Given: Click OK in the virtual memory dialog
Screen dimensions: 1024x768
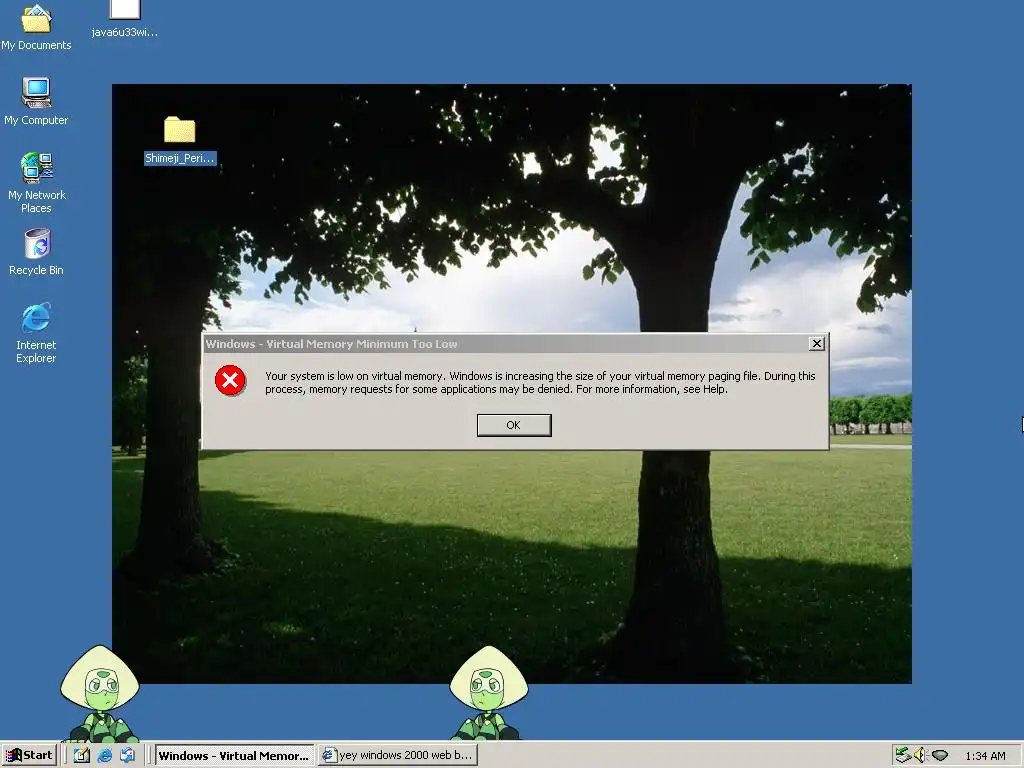Looking at the screenshot, I should pyautogui.click(x=514, y=425).
